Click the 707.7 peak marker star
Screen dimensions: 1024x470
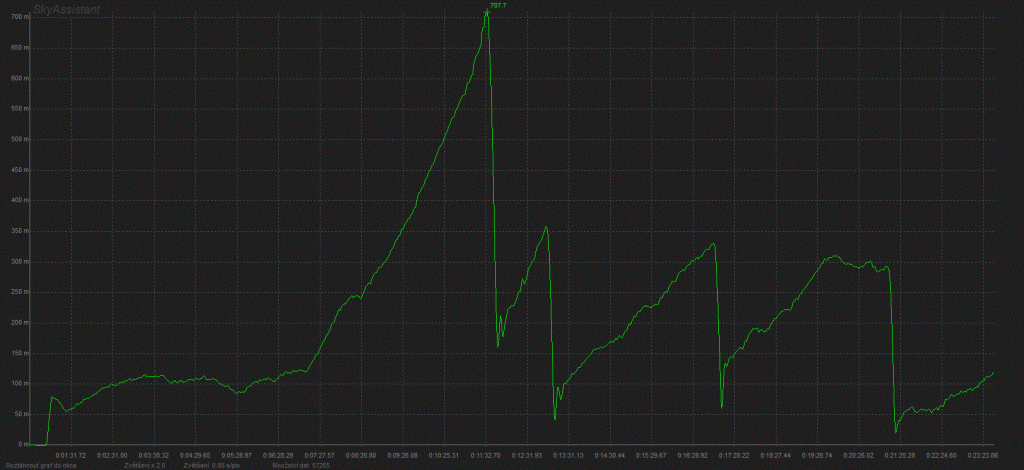click(487, 11)
